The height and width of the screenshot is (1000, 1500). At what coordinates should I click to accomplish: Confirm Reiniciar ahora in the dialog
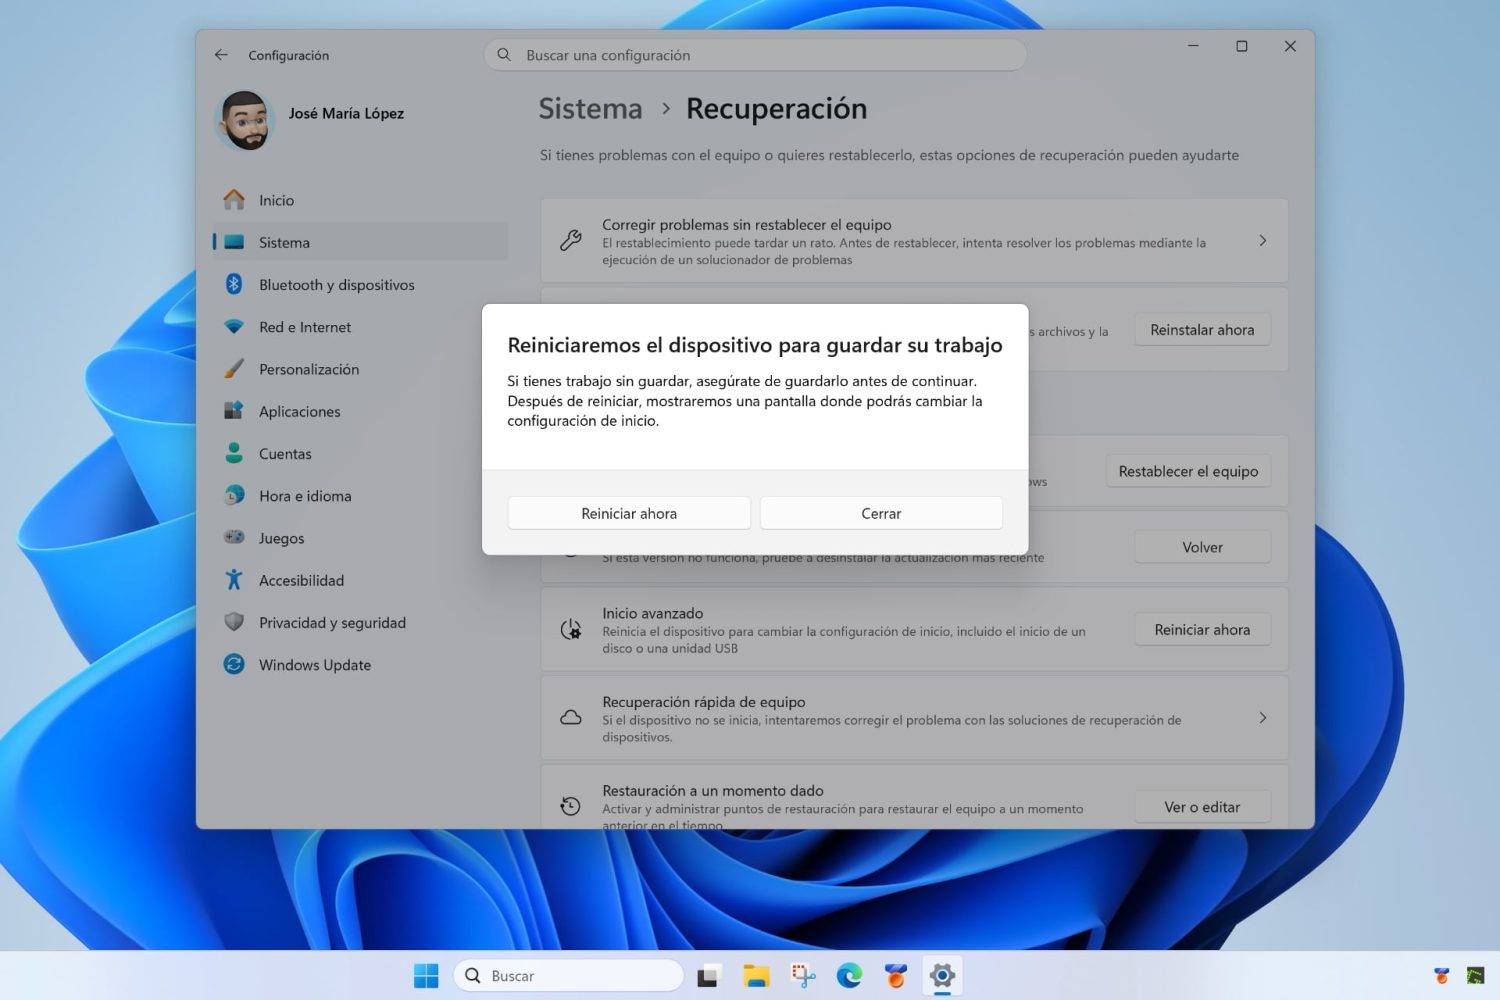click(x=629, y=513)
